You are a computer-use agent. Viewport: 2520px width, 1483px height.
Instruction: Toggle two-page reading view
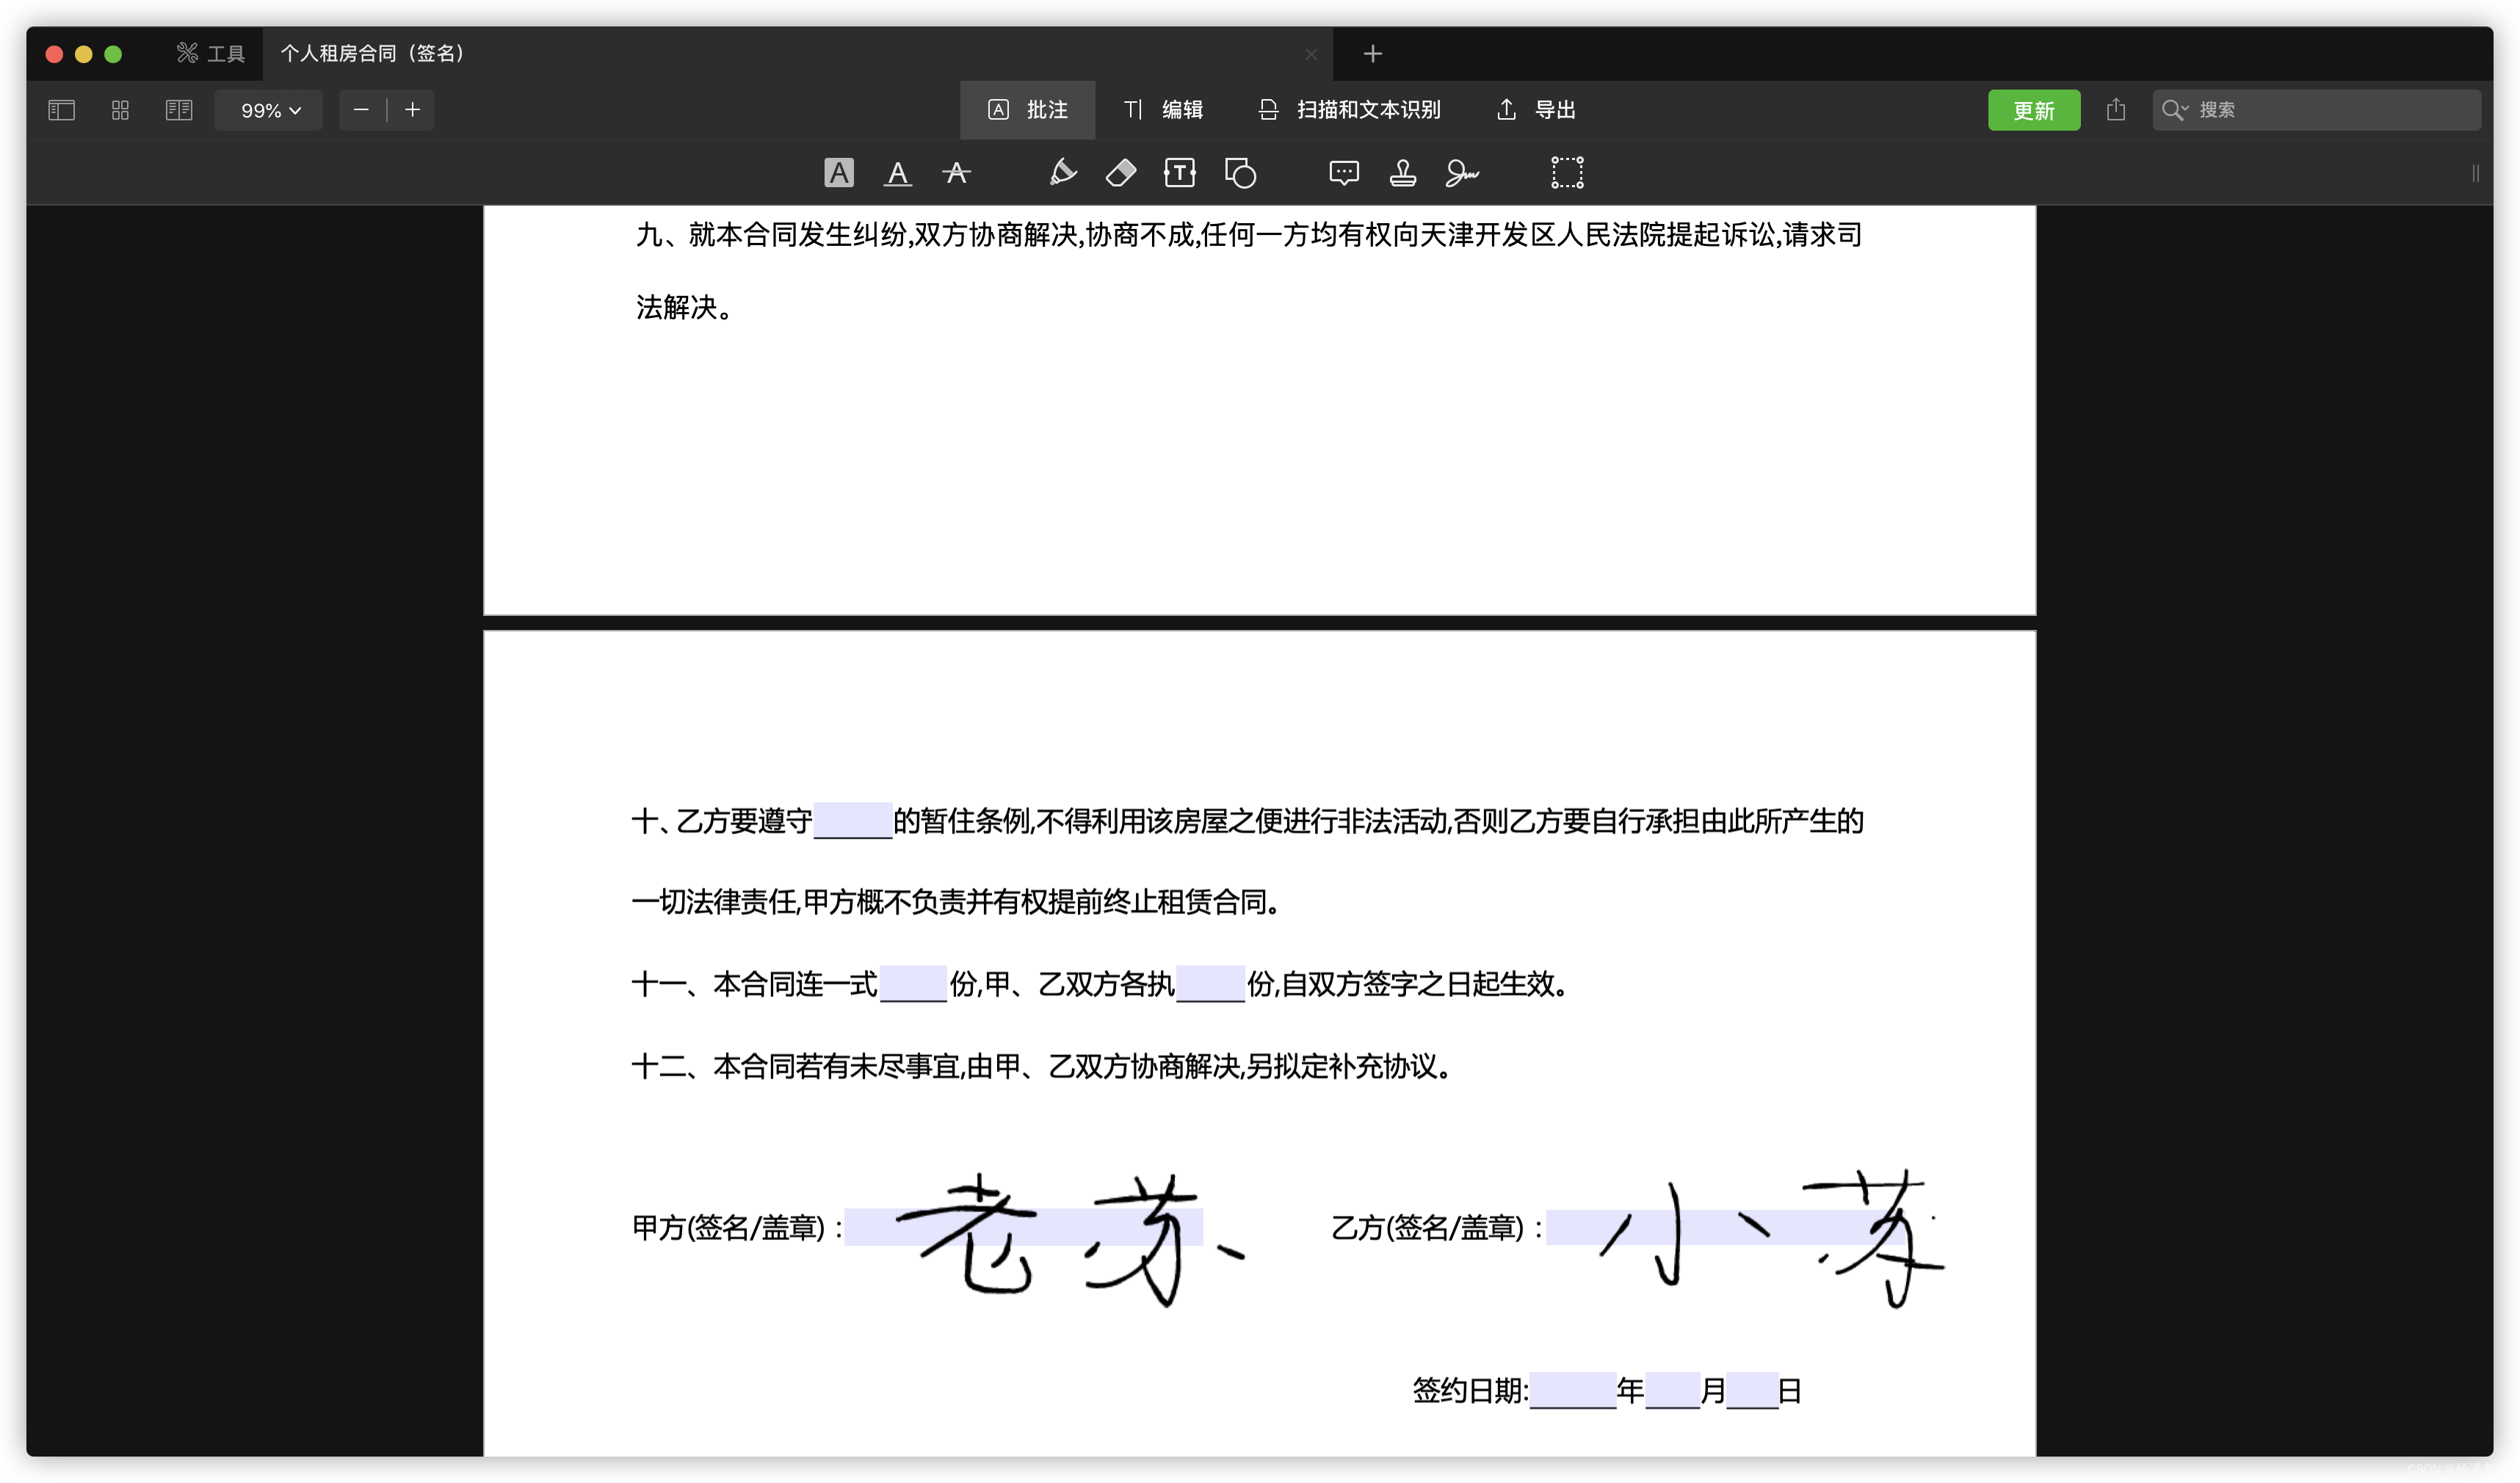(179, 110)
